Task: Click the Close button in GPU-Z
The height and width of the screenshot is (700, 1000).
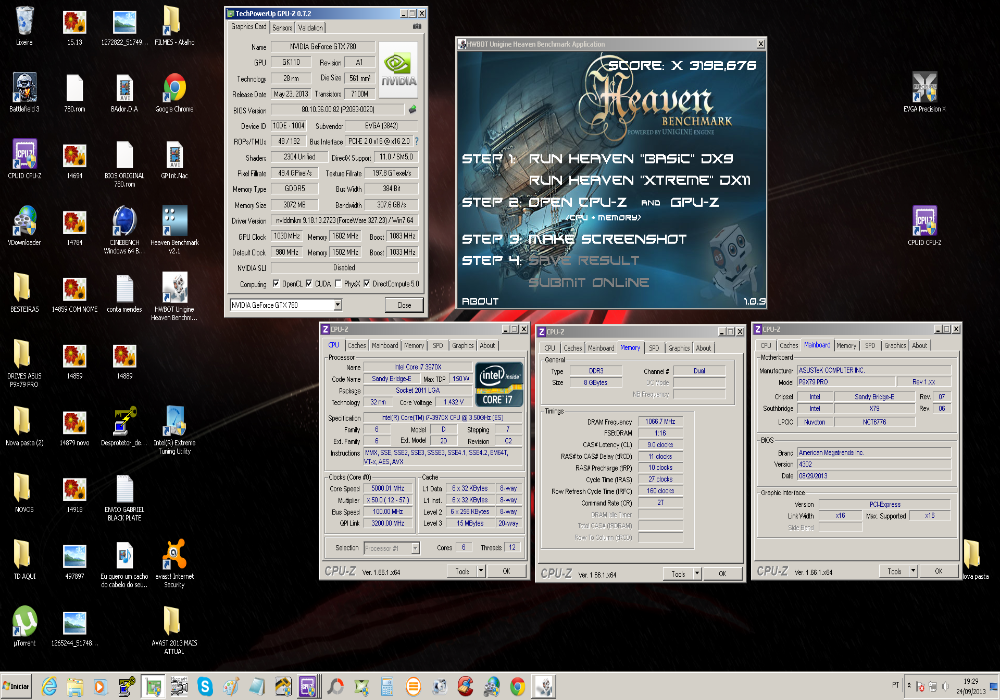Action: [404, 305]
